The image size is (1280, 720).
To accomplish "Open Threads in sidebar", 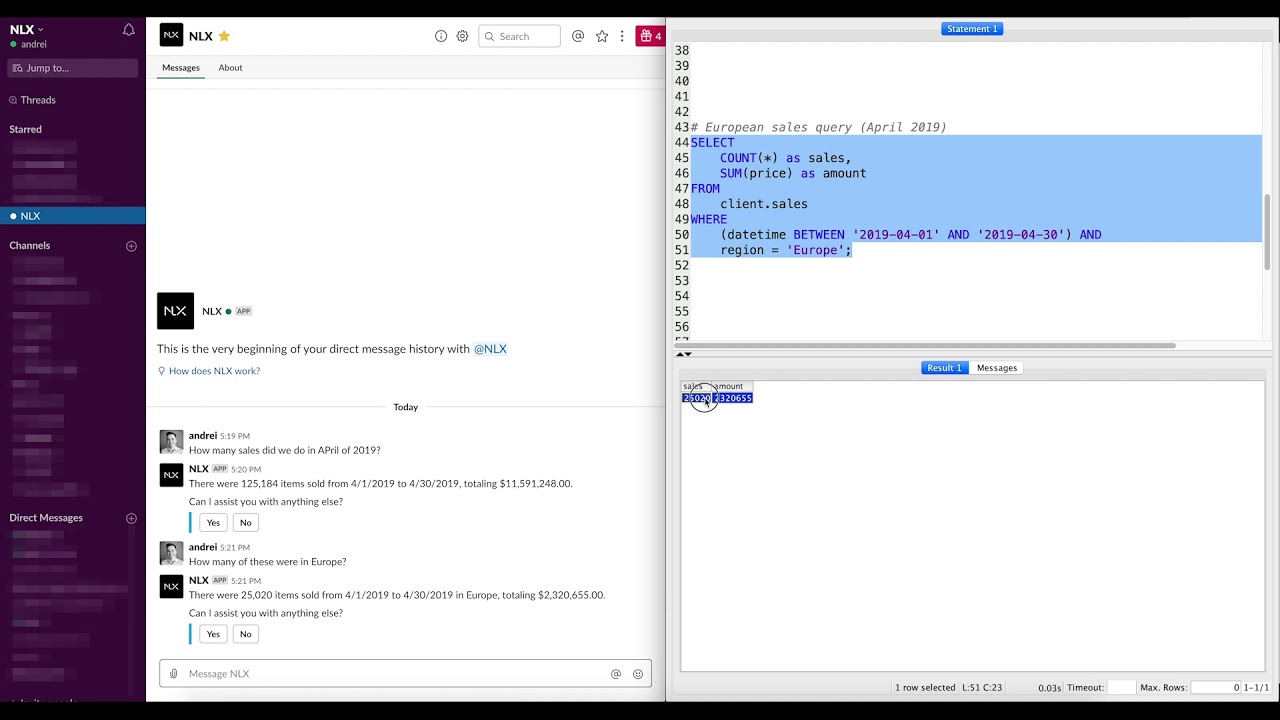I will coord(38,100).
